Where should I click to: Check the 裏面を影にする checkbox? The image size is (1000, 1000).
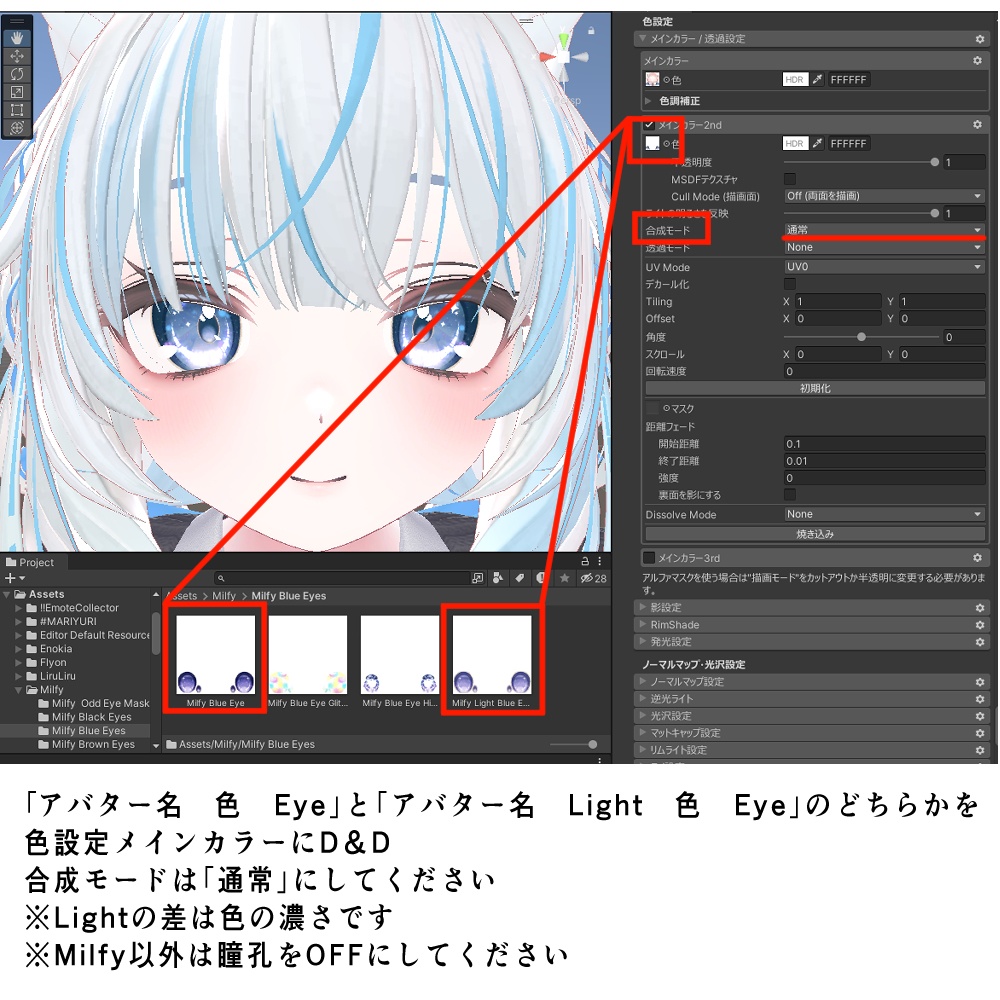pos(789,494)
